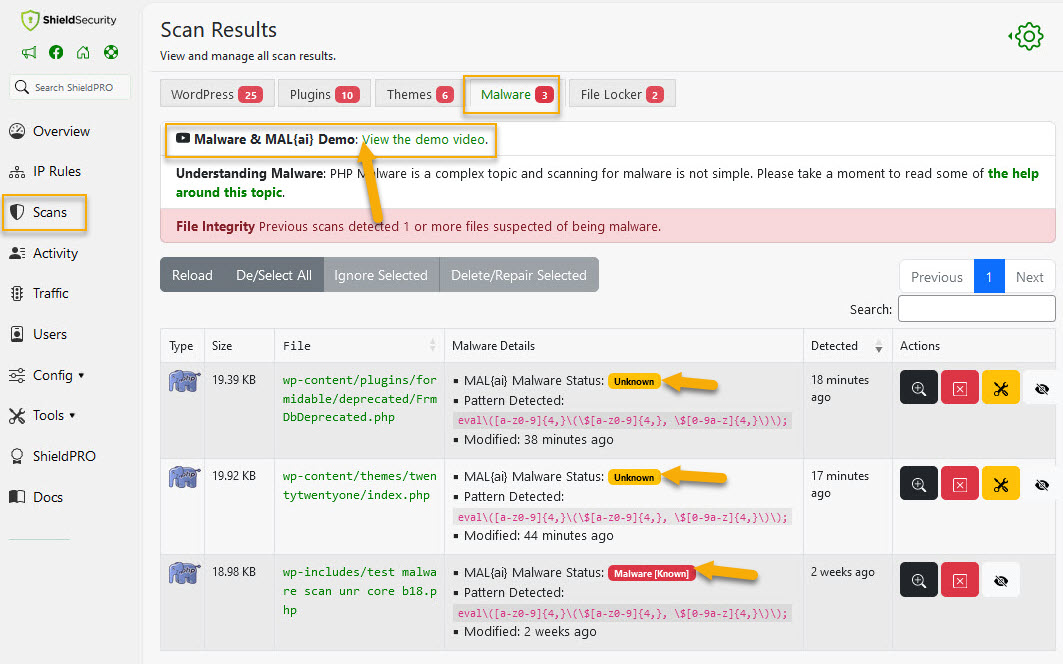Go to Previous results page

pyautogui.click(x=936, y=277)
